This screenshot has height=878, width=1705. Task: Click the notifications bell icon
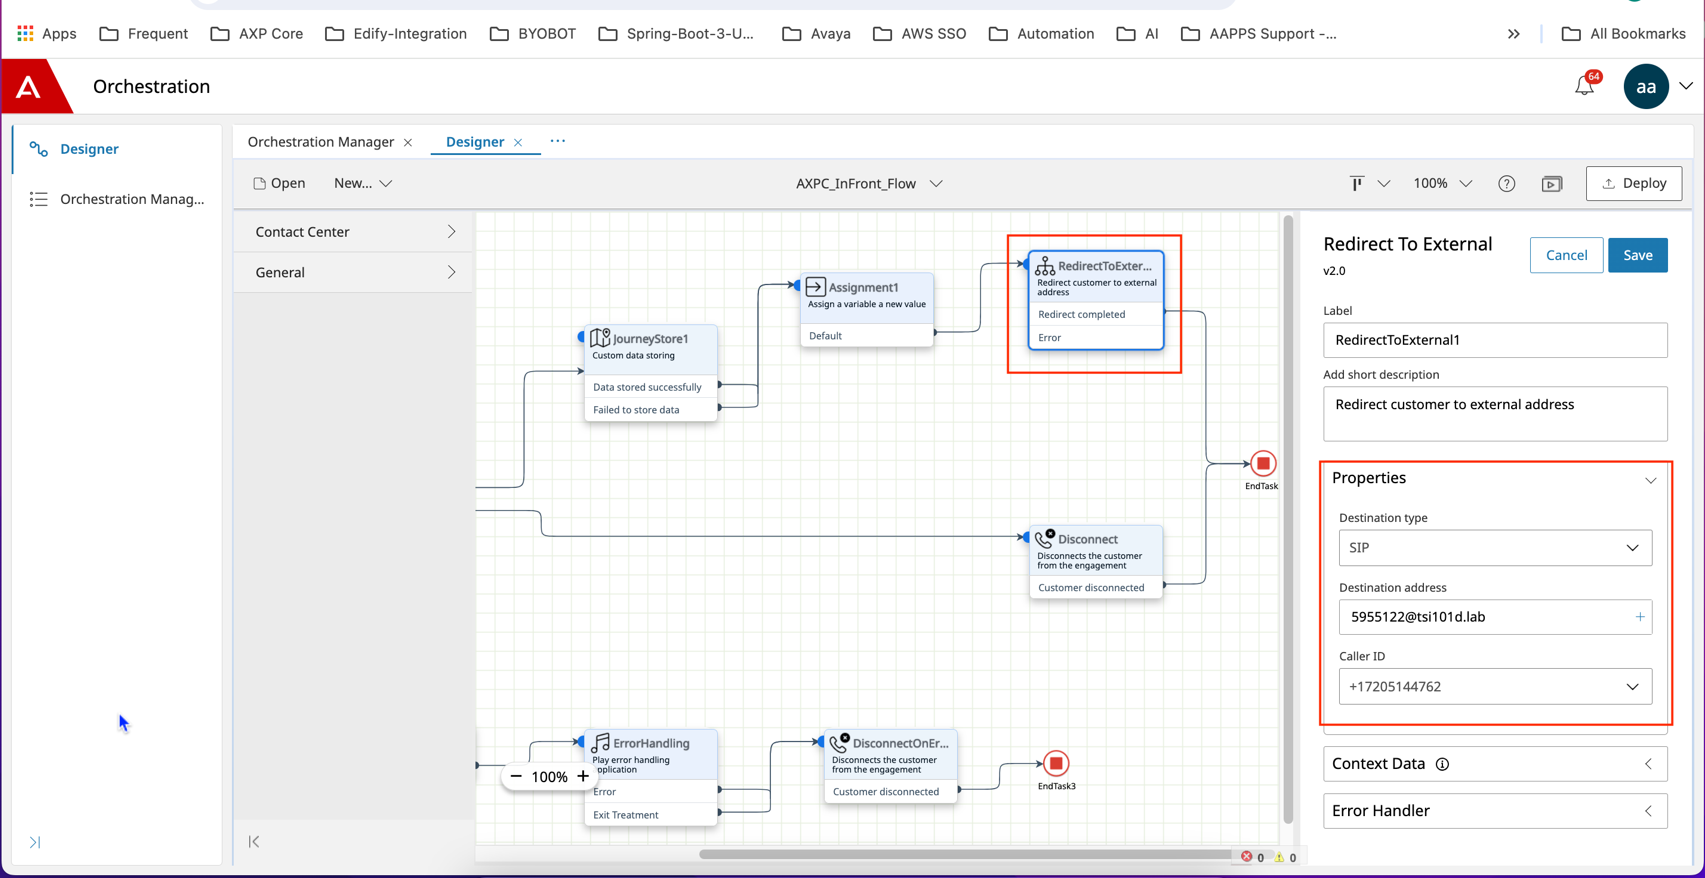point(1584,86)
